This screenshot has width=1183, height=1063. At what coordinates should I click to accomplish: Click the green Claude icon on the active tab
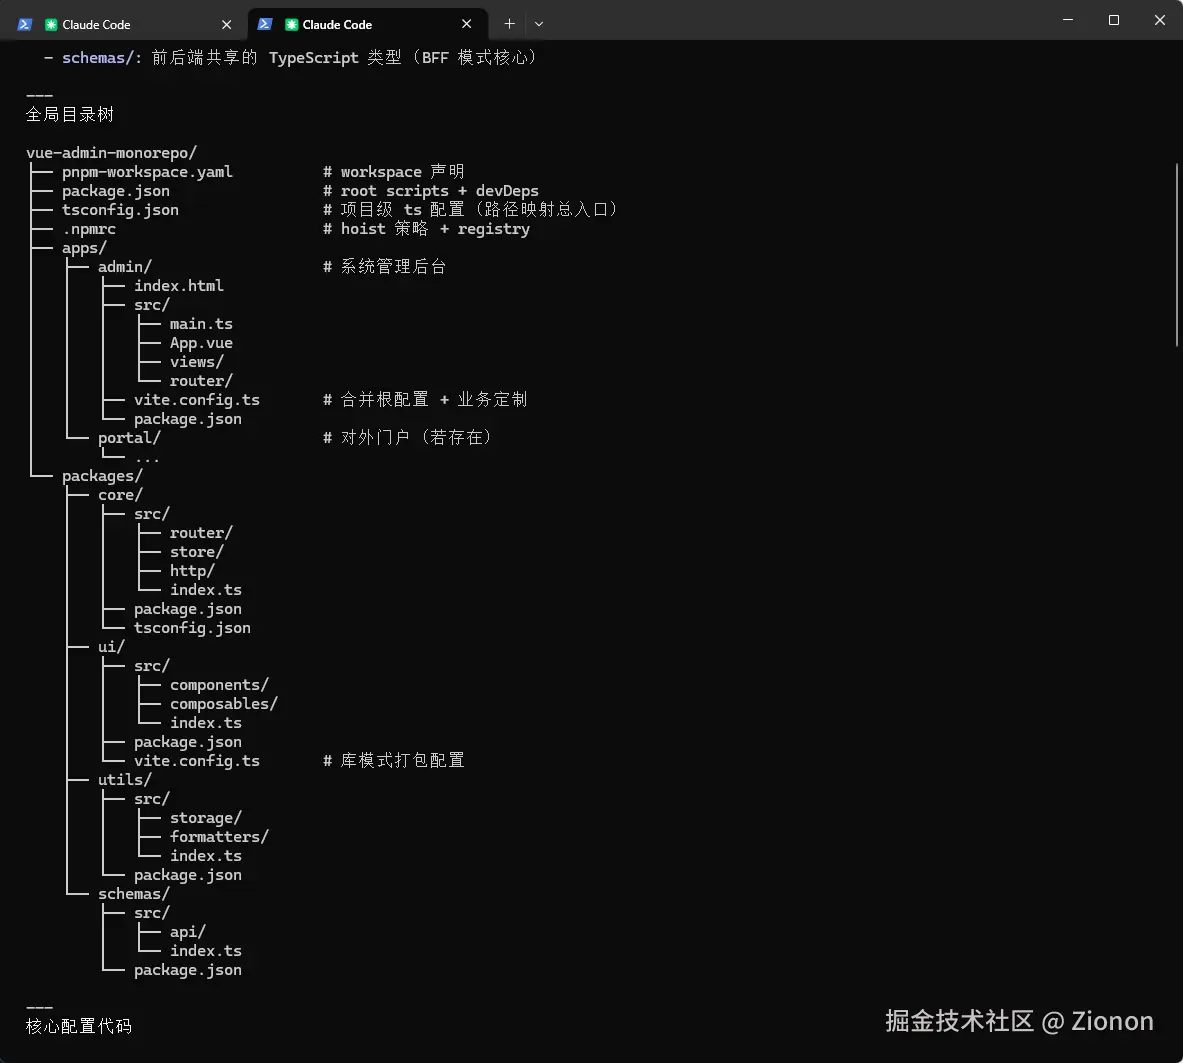pyautogui.click(x=291, y=25)
